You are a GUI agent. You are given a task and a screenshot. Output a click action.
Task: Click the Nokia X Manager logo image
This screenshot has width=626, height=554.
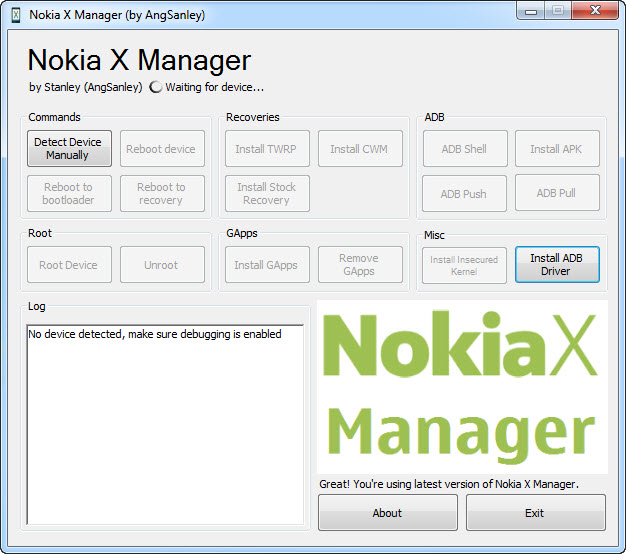[462, 387]
